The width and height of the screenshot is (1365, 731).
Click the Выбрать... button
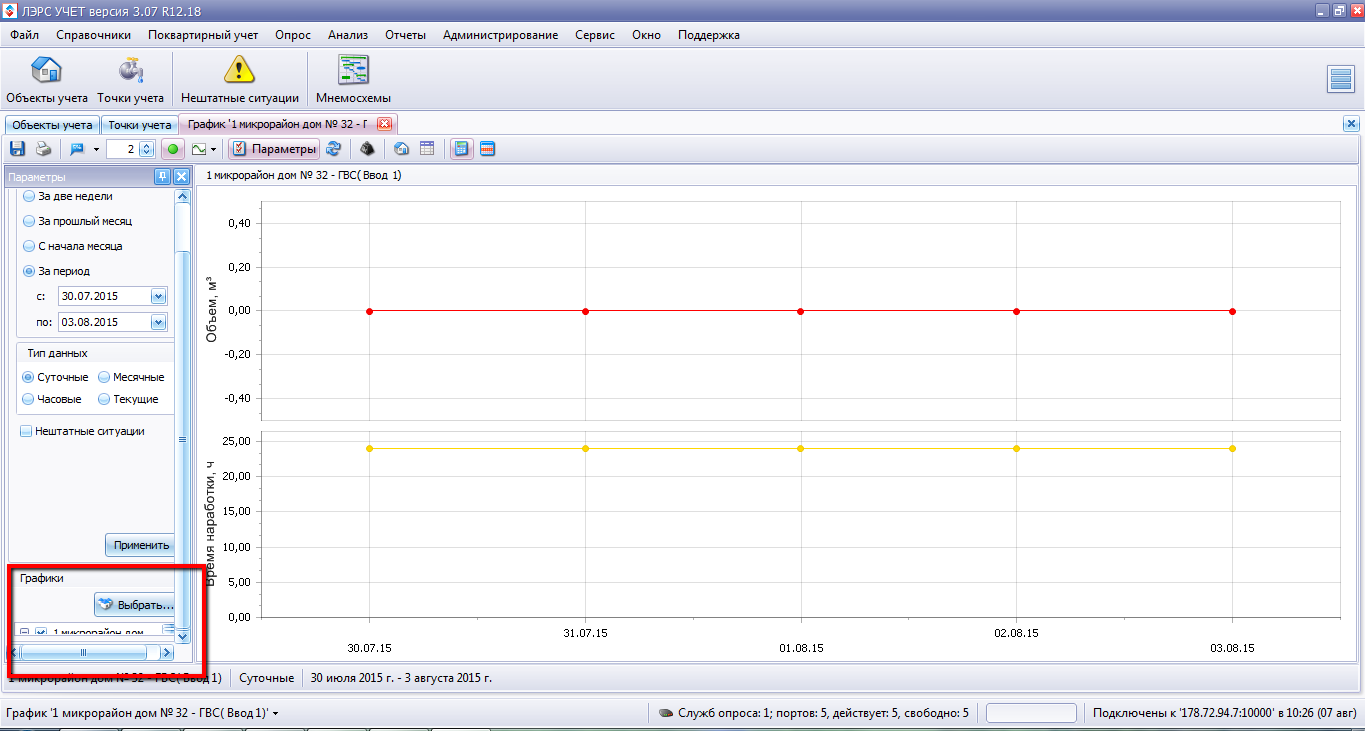click(136, 605)
